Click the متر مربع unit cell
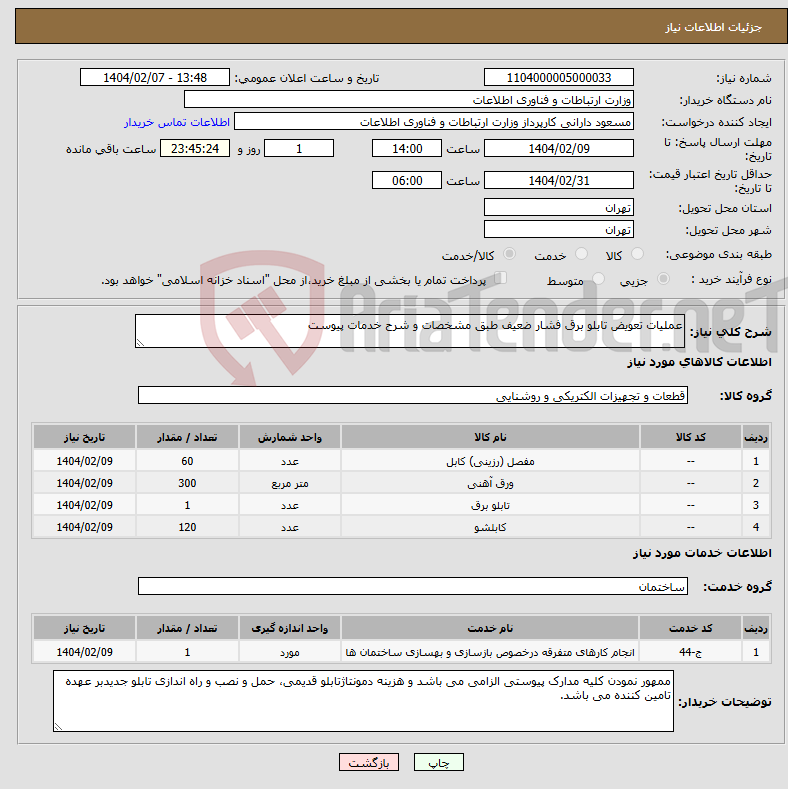Image resolution: width=788 pixels, height=789 pixels. tap(290, 483)
